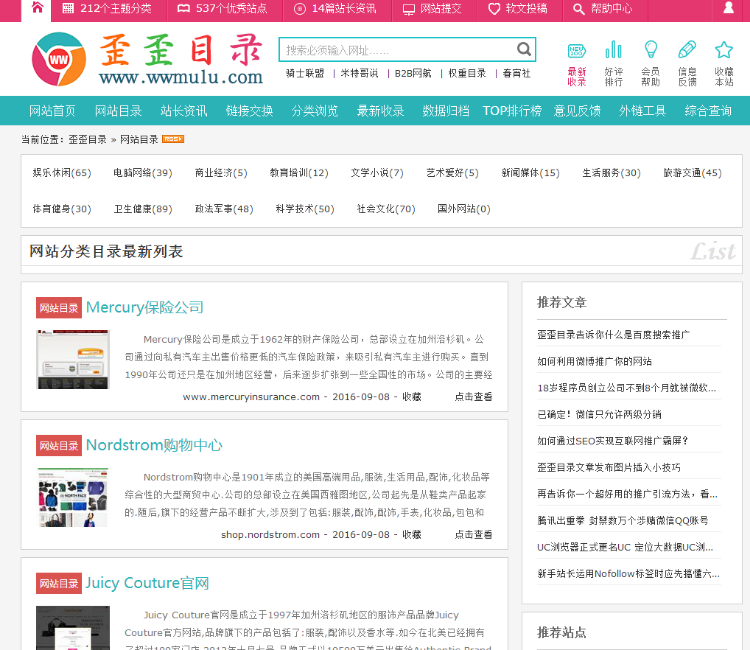Open the 骑士联盟 link under search

click(305, 73)
